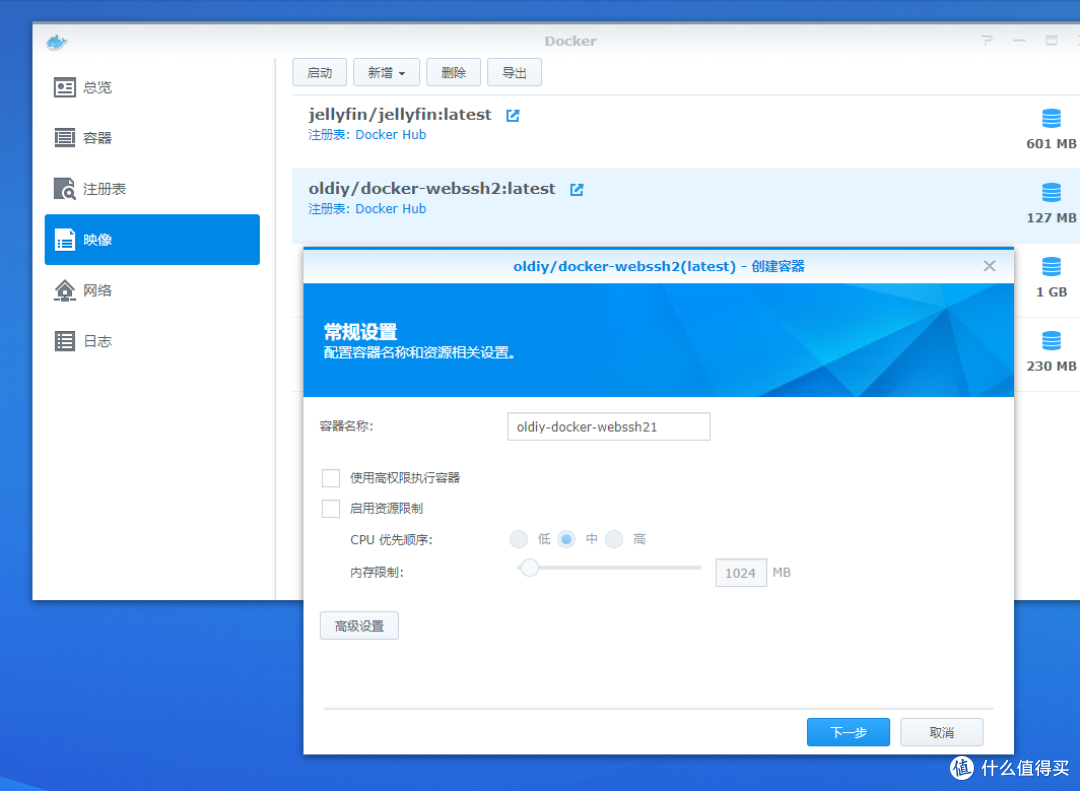Screen dimensions: 1080x791
Task: Click the Docker whale icon in titlebar
Action: click(56, 41)
